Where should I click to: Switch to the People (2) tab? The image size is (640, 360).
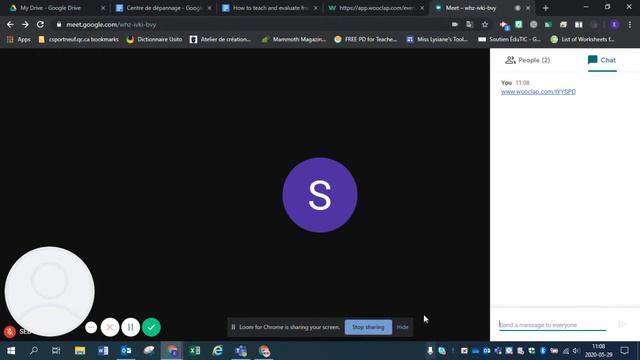point(528,60)
